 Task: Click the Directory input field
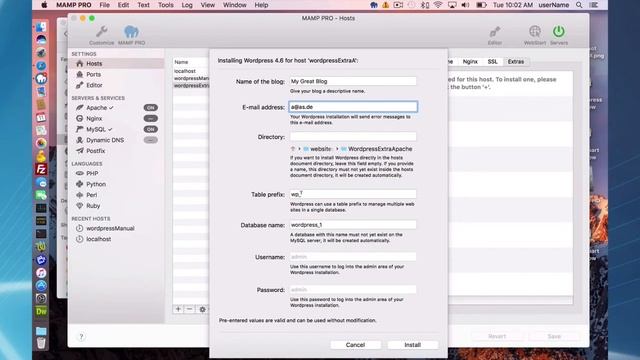[353, 137]
